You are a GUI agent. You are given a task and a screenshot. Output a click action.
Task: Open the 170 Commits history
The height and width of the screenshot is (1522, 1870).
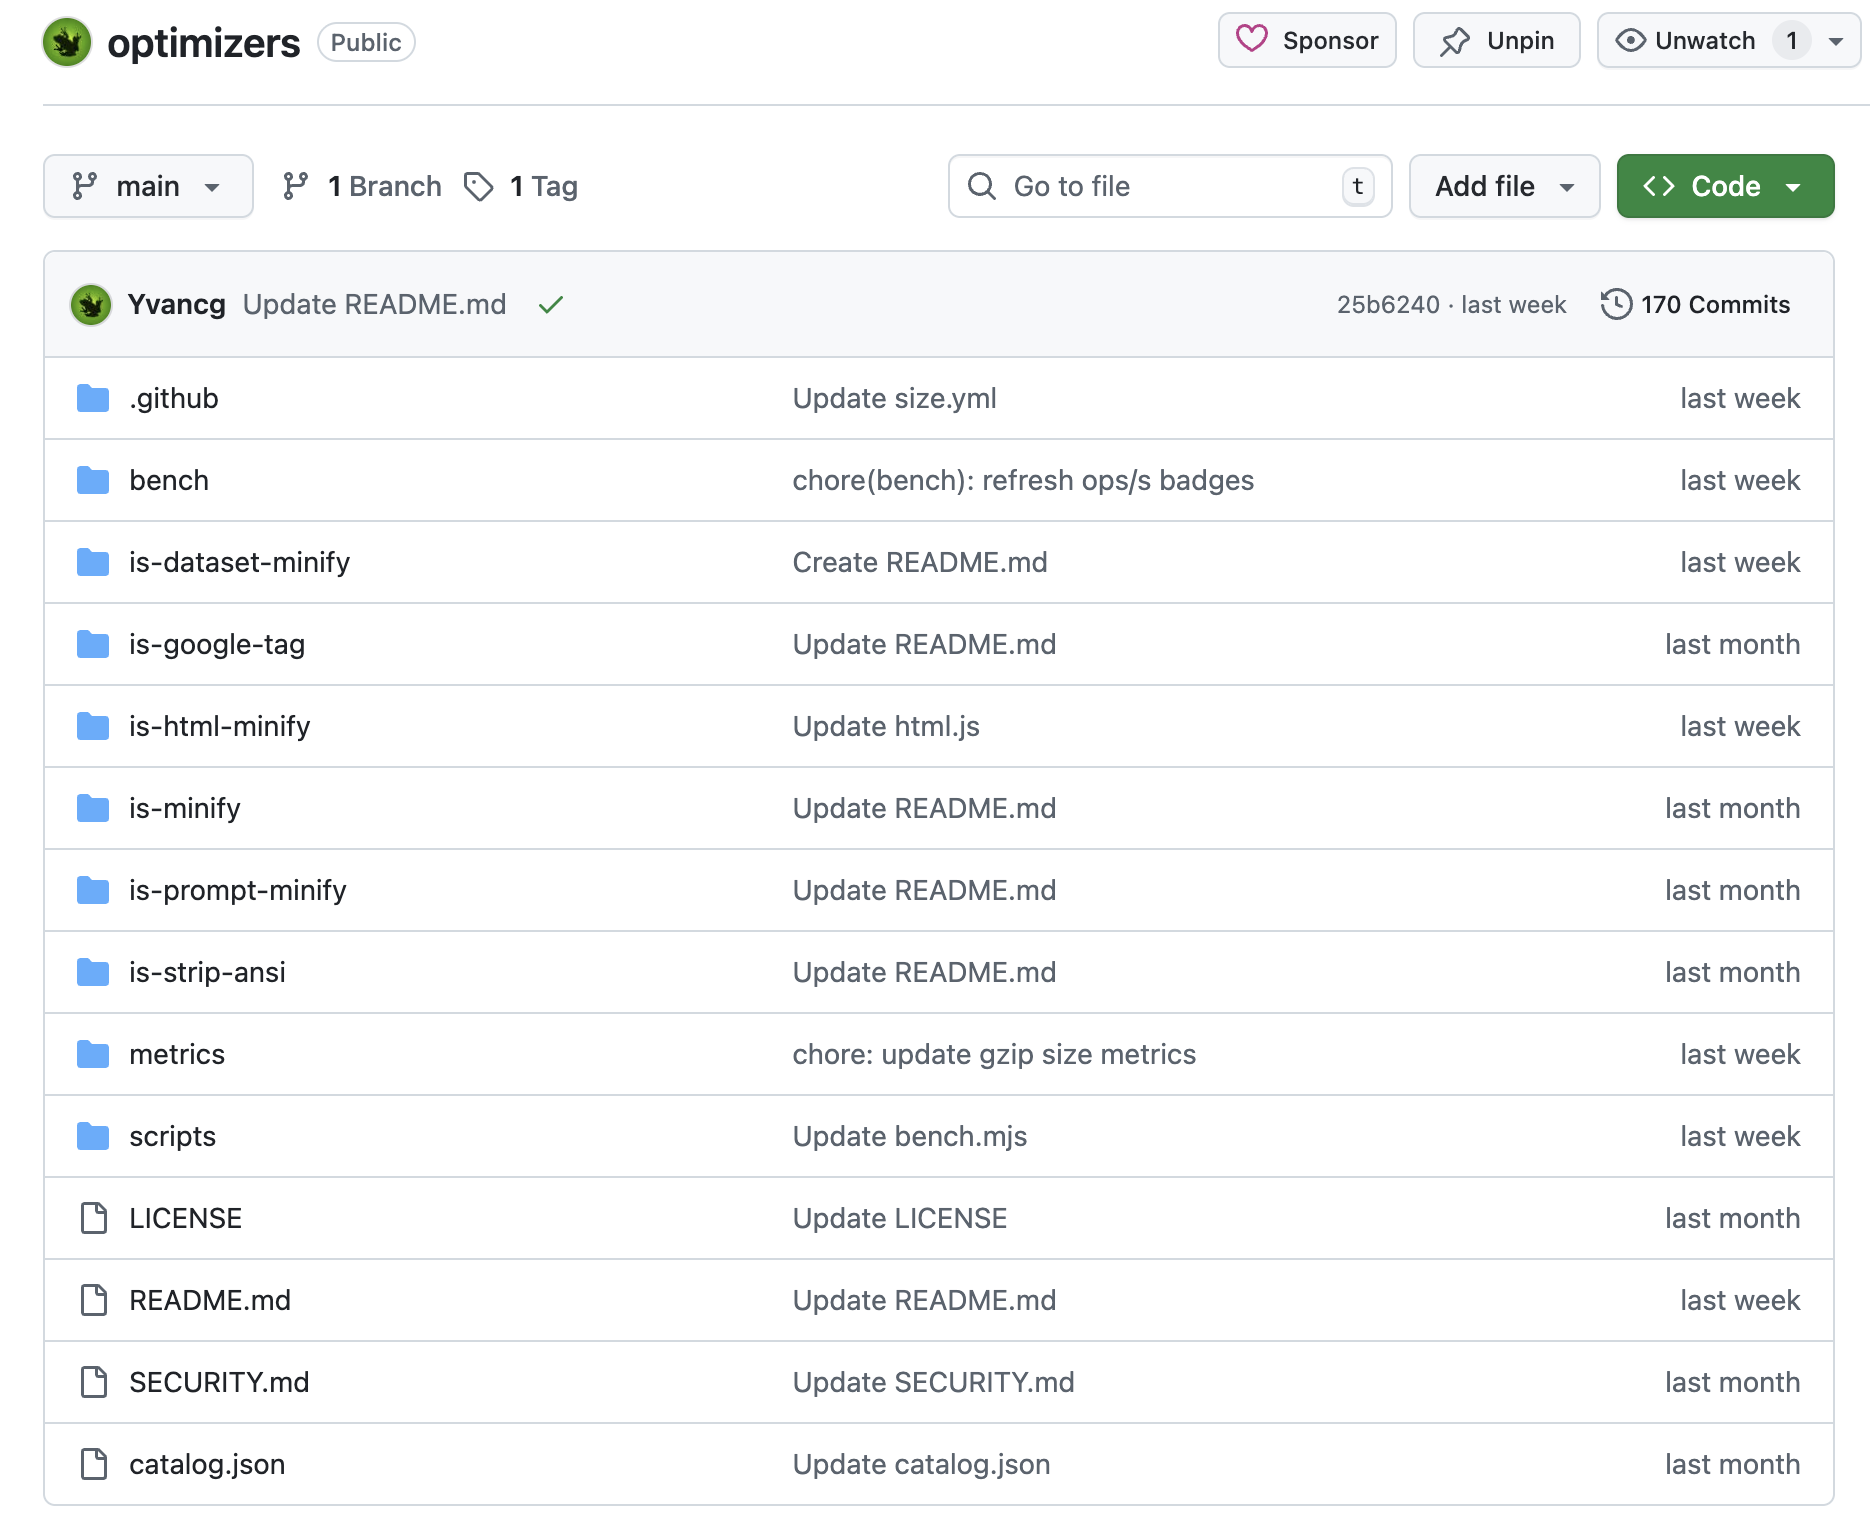point(1714,304)
